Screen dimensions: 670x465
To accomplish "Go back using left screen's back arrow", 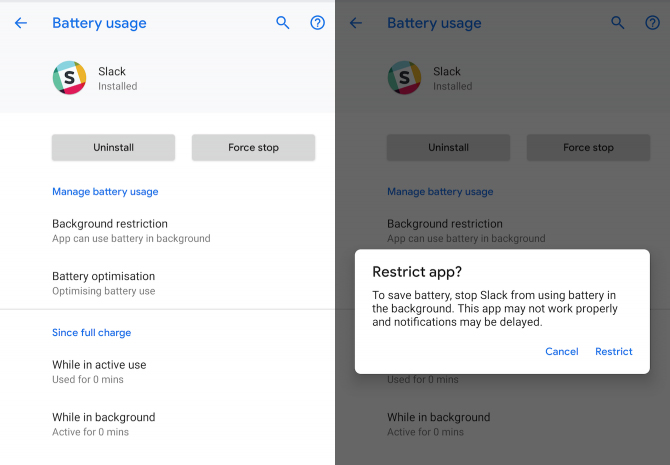I will pos(21,23).
